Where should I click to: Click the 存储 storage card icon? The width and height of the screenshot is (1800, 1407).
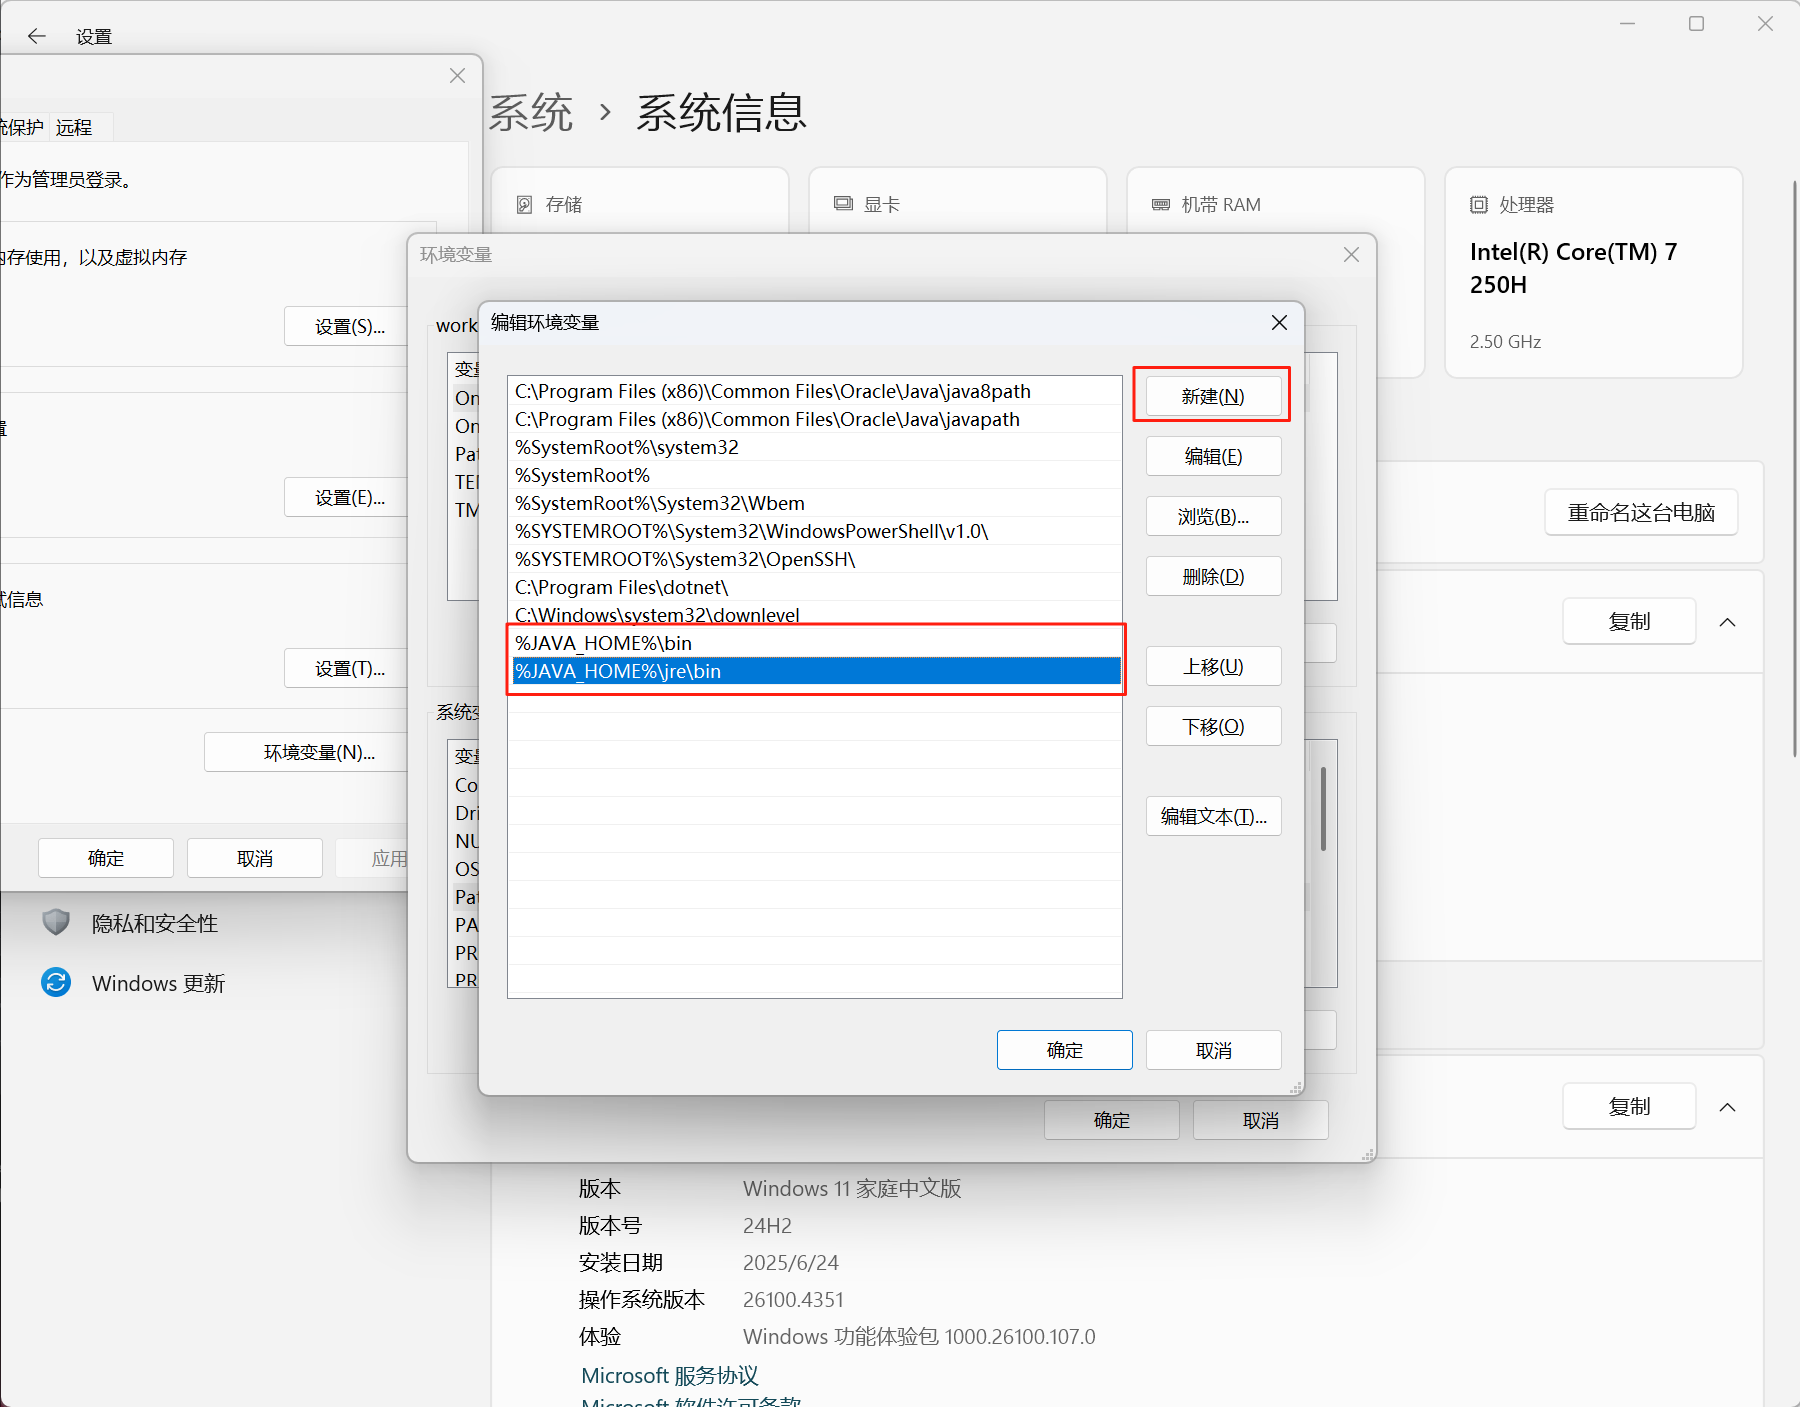point(524,204)
